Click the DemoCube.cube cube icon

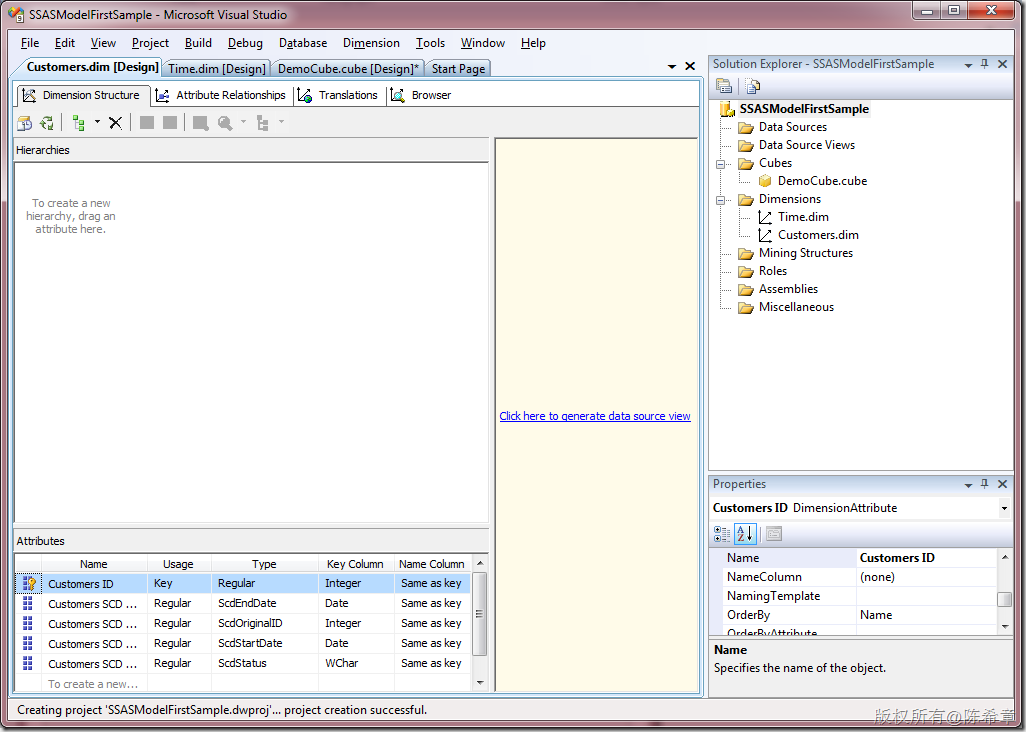(765, 181)
